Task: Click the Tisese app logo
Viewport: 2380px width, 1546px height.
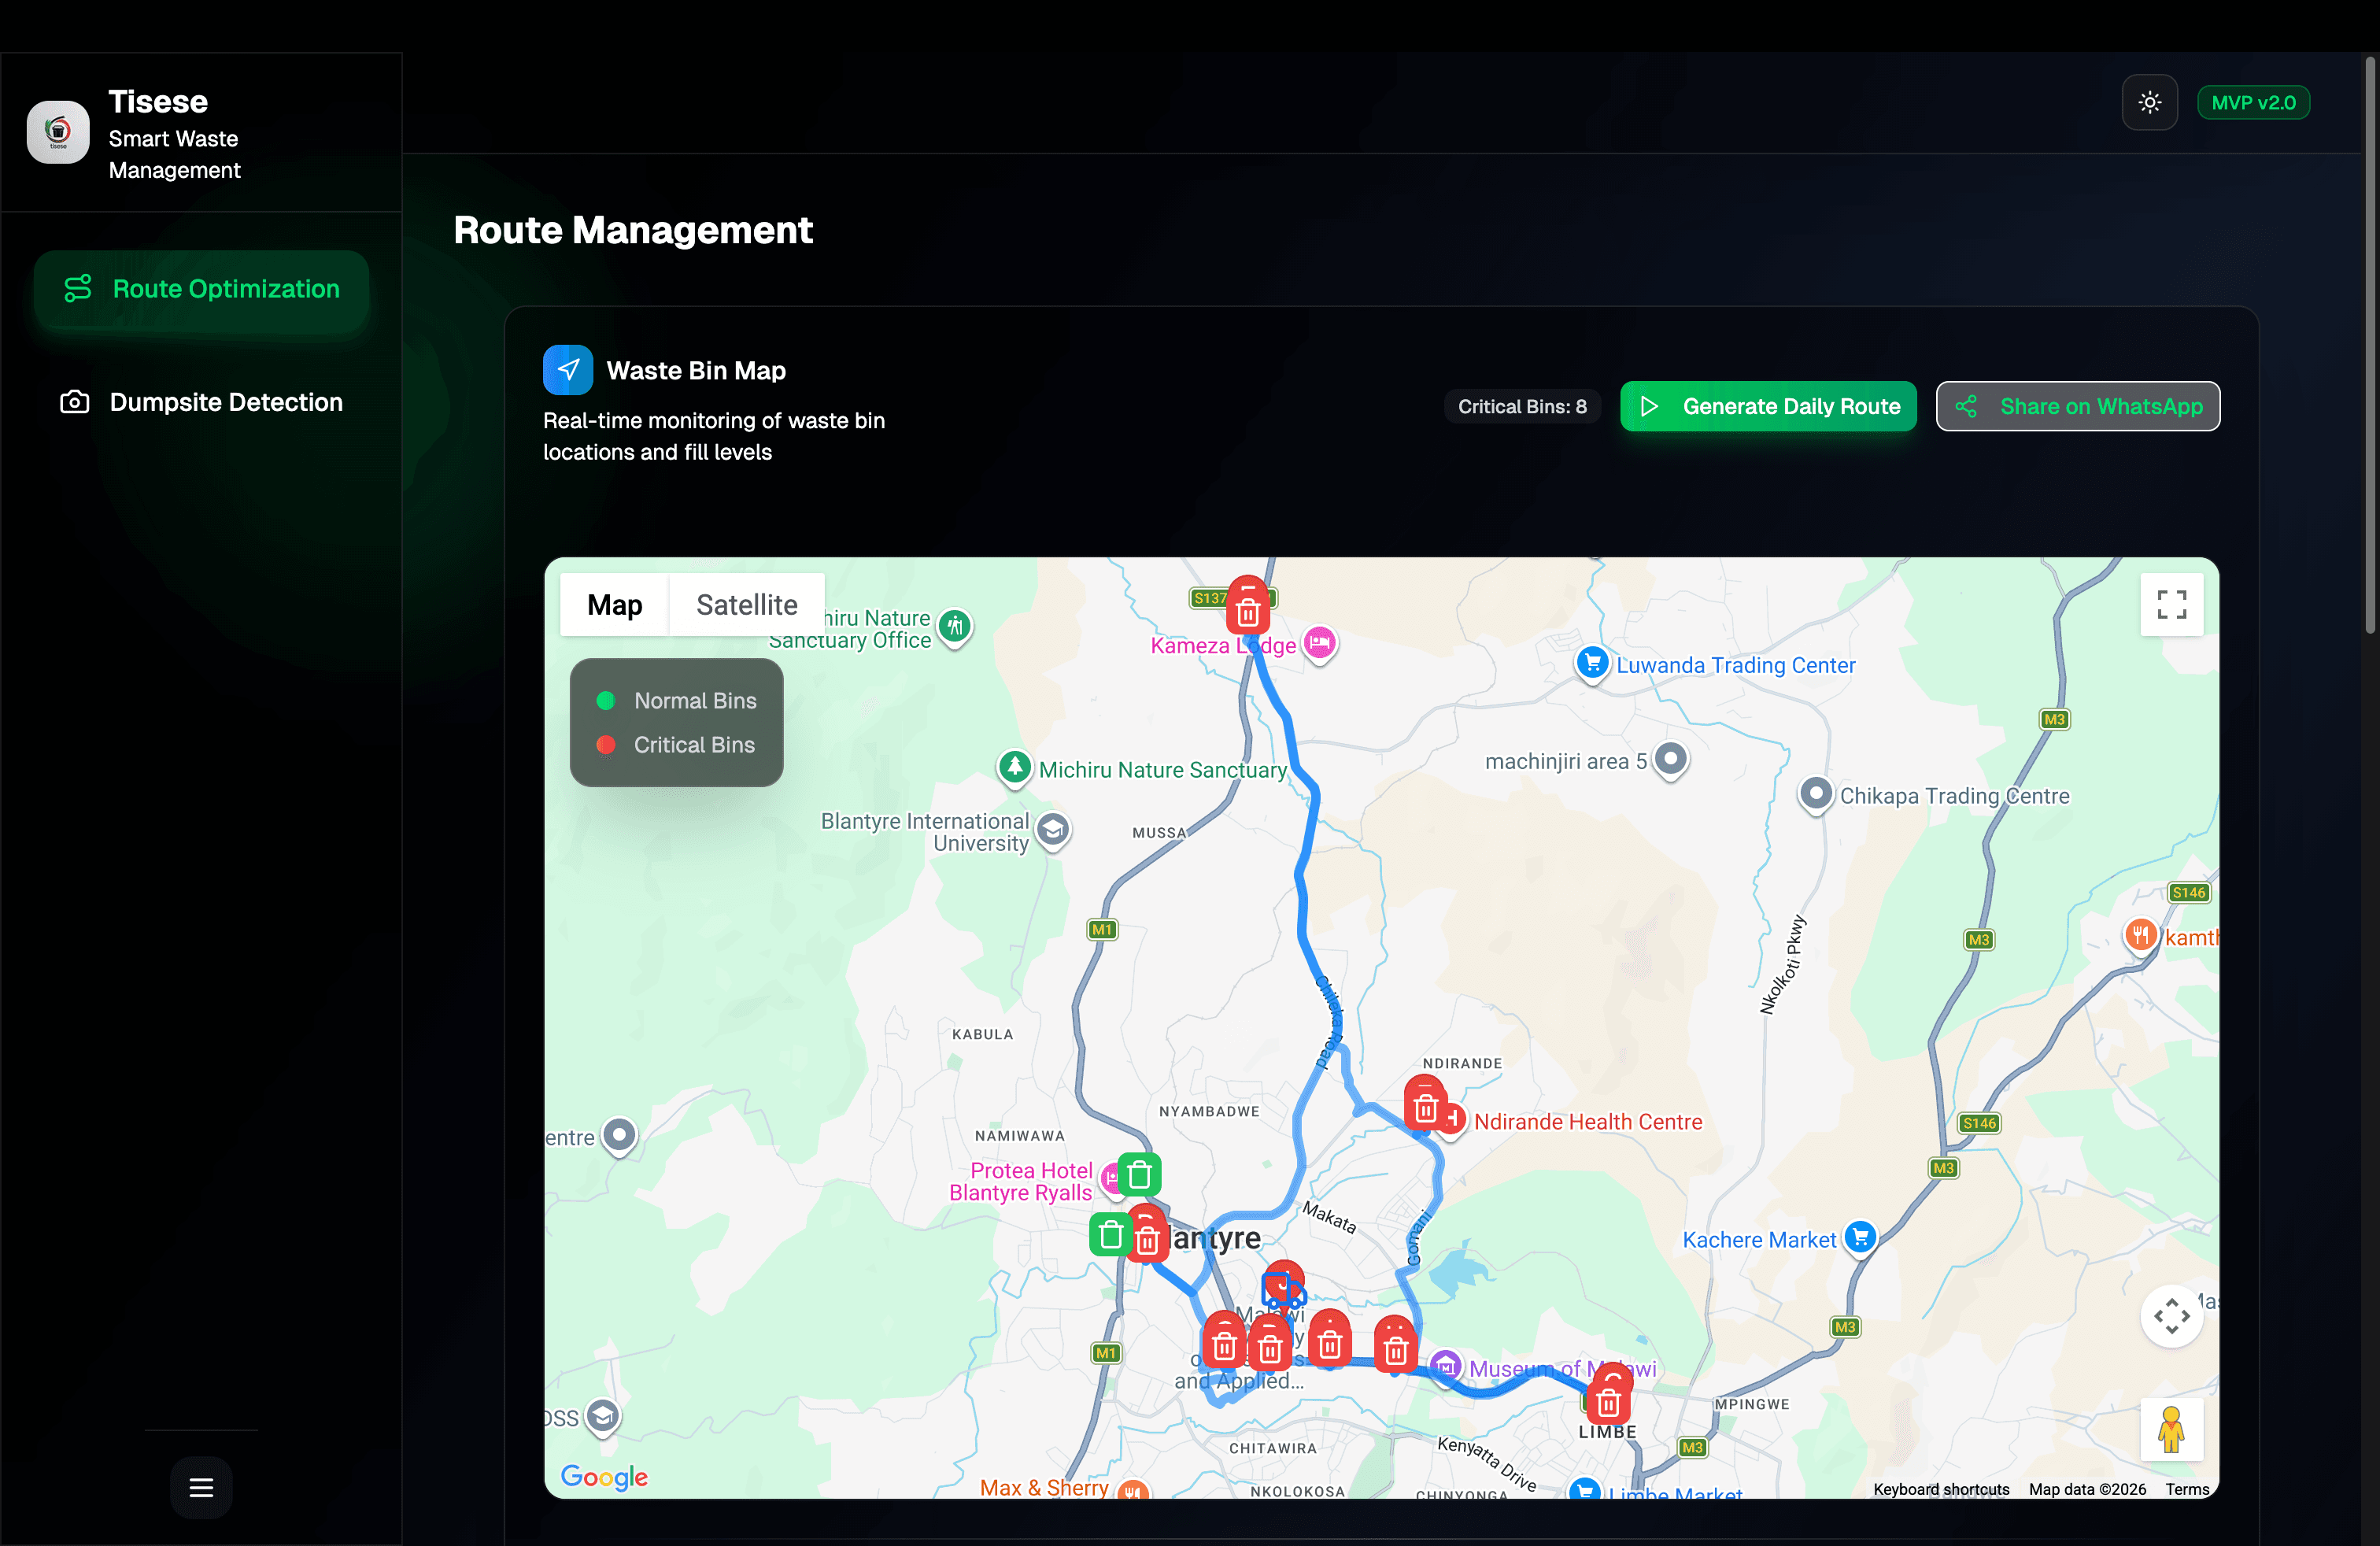Action: tap(57, 131)
